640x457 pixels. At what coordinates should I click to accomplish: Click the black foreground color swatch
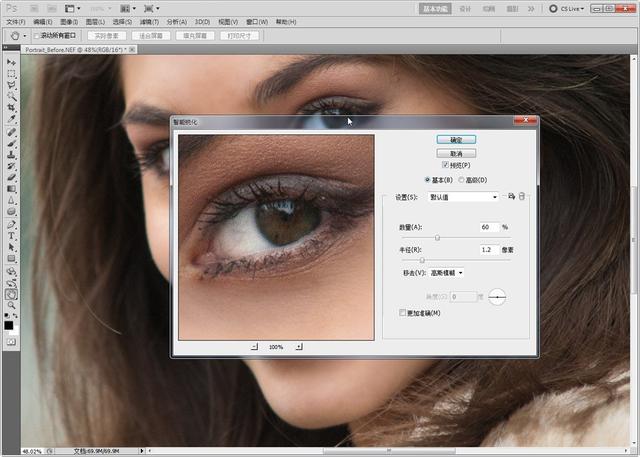[9, 325]
